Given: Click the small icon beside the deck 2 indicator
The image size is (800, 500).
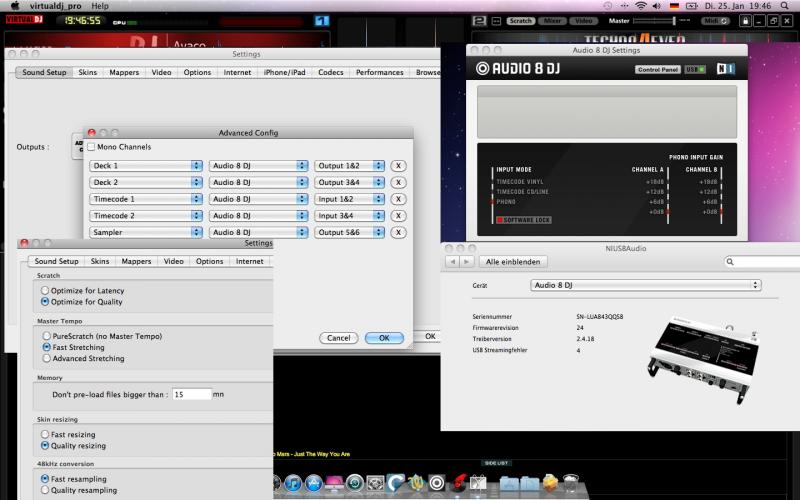Looking at the screenshot, I should point(496,21).
